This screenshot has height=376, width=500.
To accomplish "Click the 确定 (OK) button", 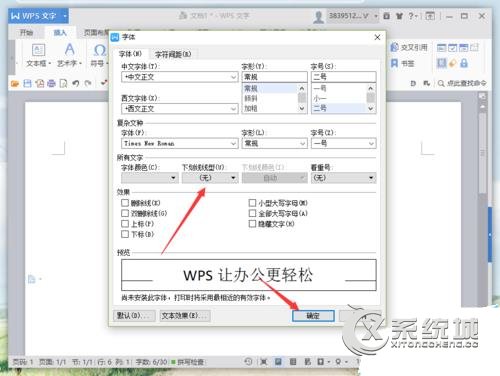I will (313, 316).
